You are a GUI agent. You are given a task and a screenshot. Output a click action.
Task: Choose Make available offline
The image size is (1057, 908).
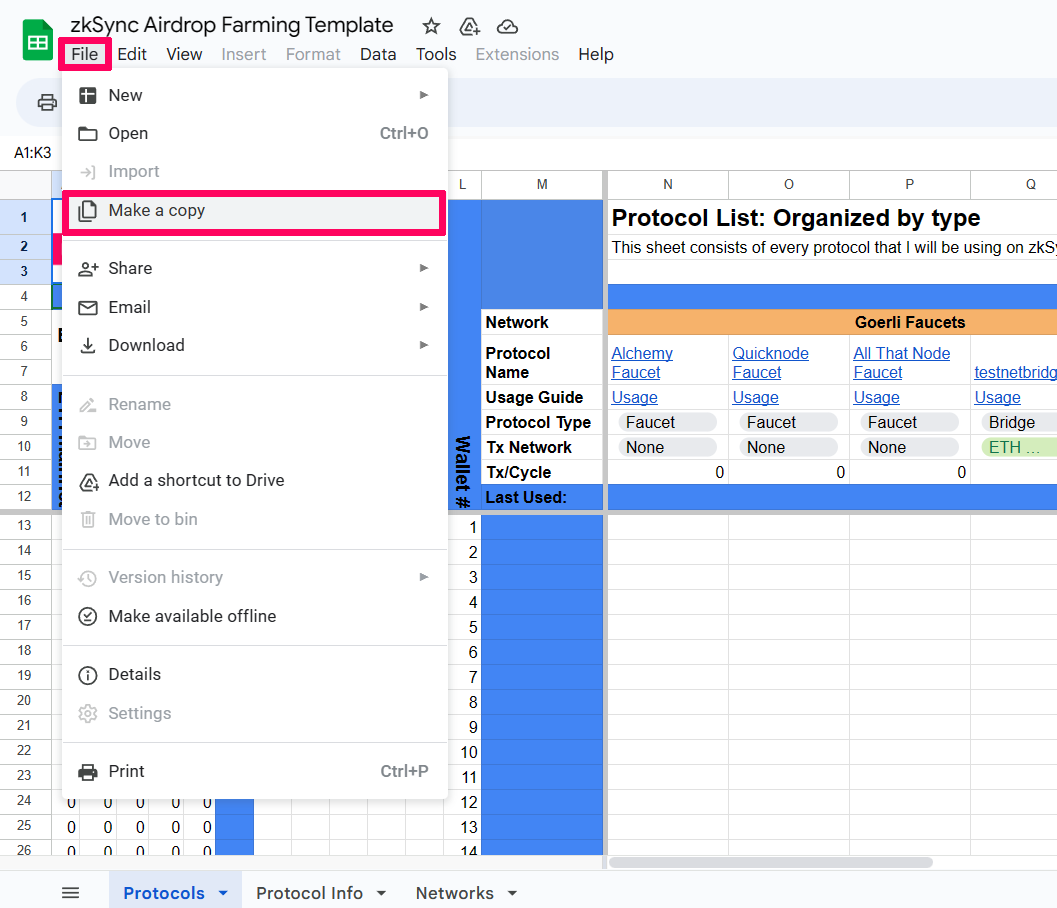pyautogui.click(x=255, y=616)
